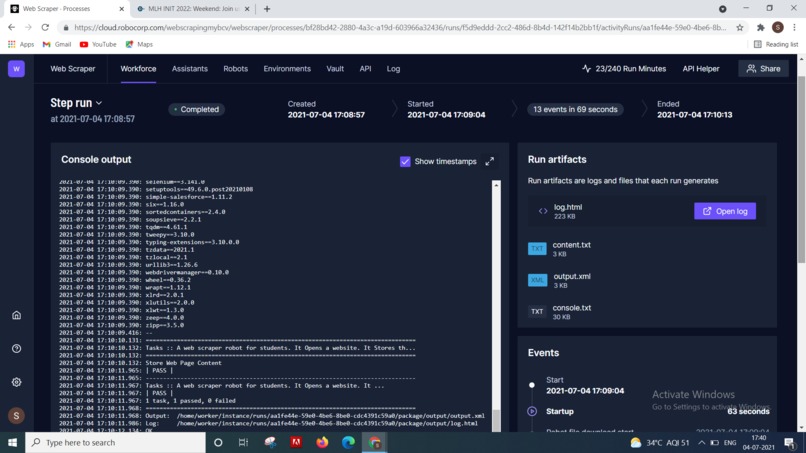
Task: Click the Startup event play icon
Action: [x=532, y=411]
